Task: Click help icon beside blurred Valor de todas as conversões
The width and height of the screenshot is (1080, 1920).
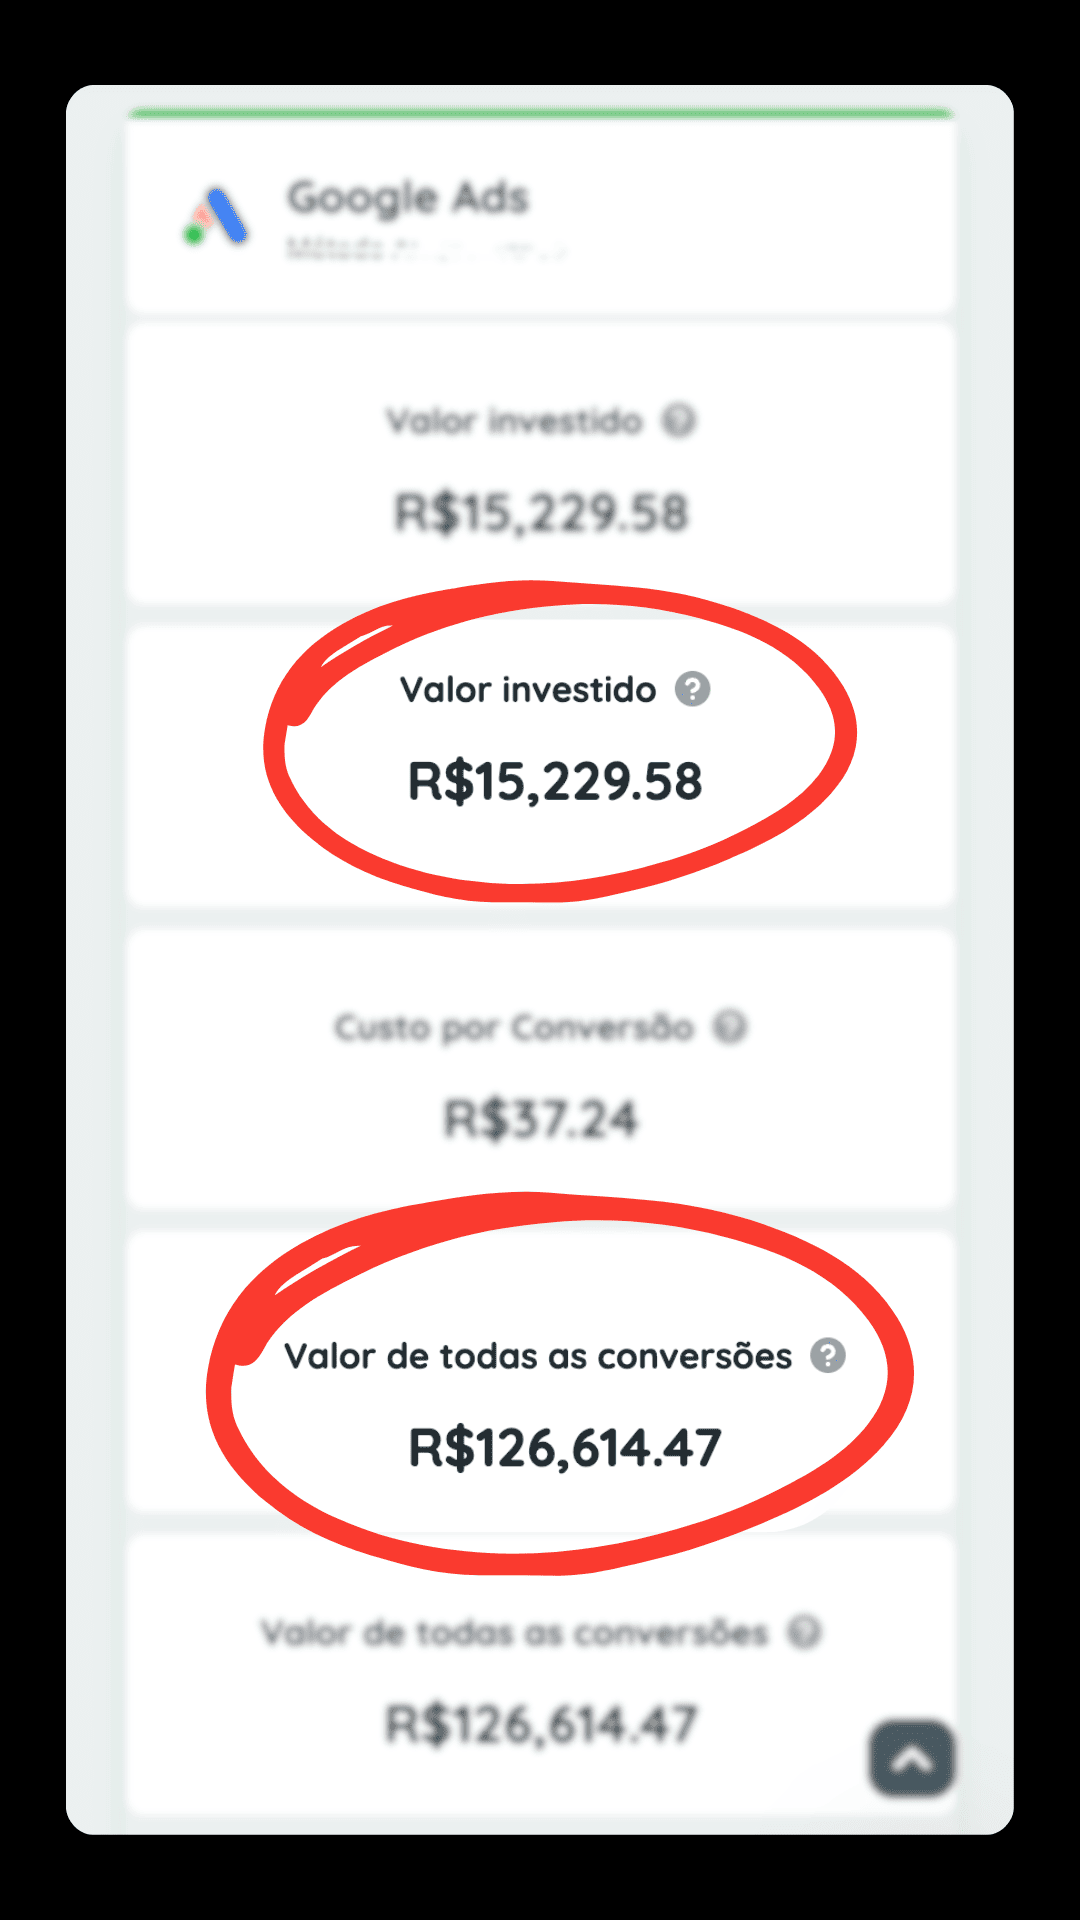Action: point(804,1632)
